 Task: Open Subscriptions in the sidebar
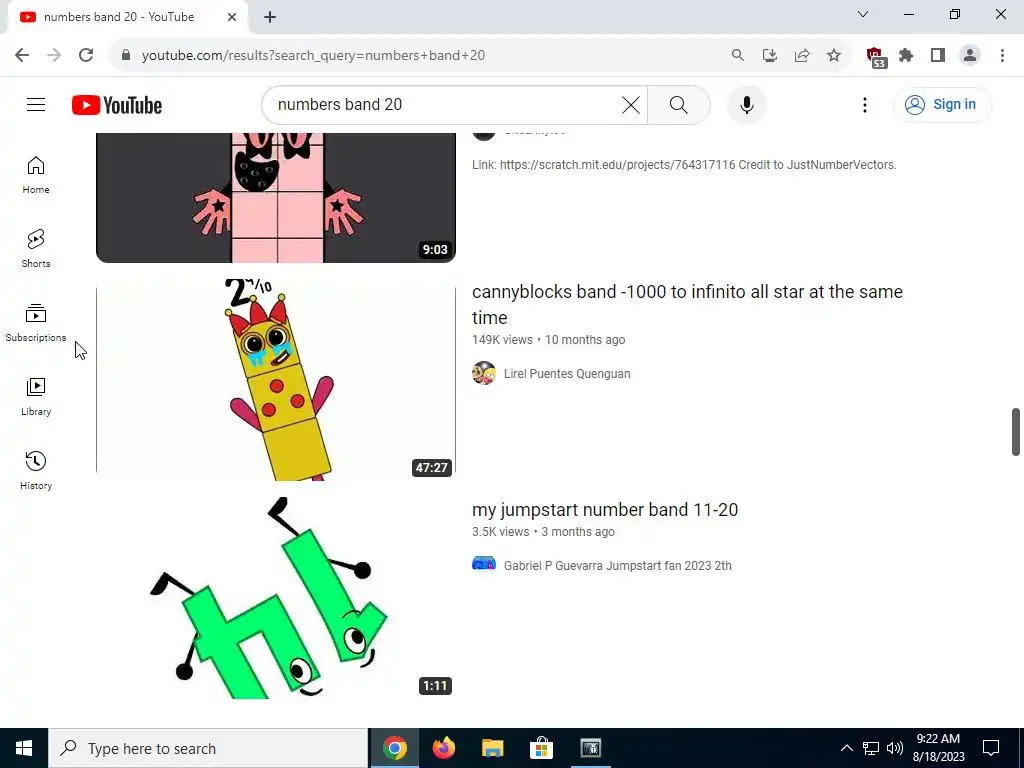tap(36, 323)
